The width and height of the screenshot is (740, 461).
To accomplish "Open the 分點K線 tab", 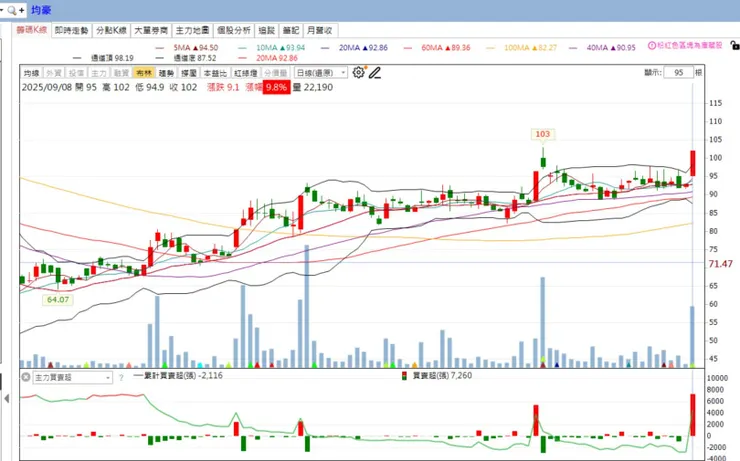I will [x=111, y=30].
